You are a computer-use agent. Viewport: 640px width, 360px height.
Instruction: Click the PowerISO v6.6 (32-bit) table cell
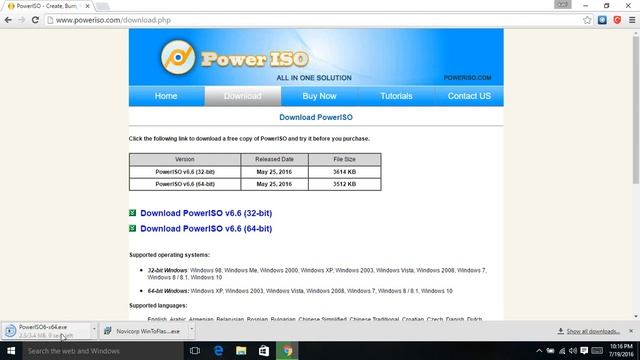[x=185, y=172]
